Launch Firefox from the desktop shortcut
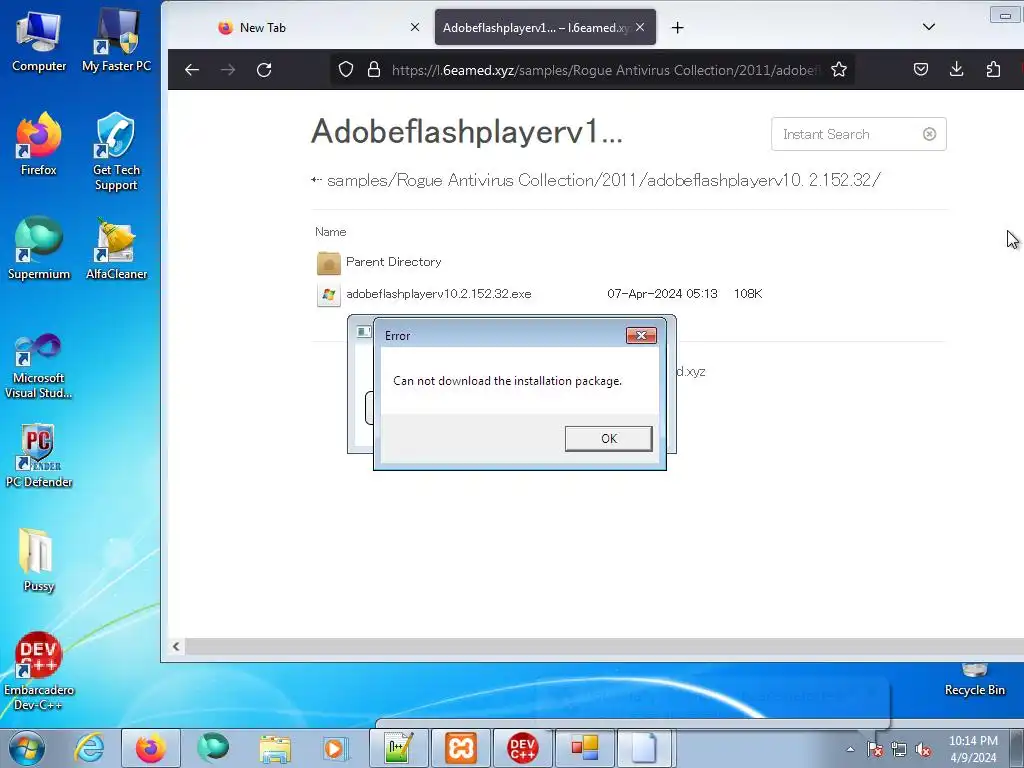This screenshot has width=1024, height=768. 39,144
